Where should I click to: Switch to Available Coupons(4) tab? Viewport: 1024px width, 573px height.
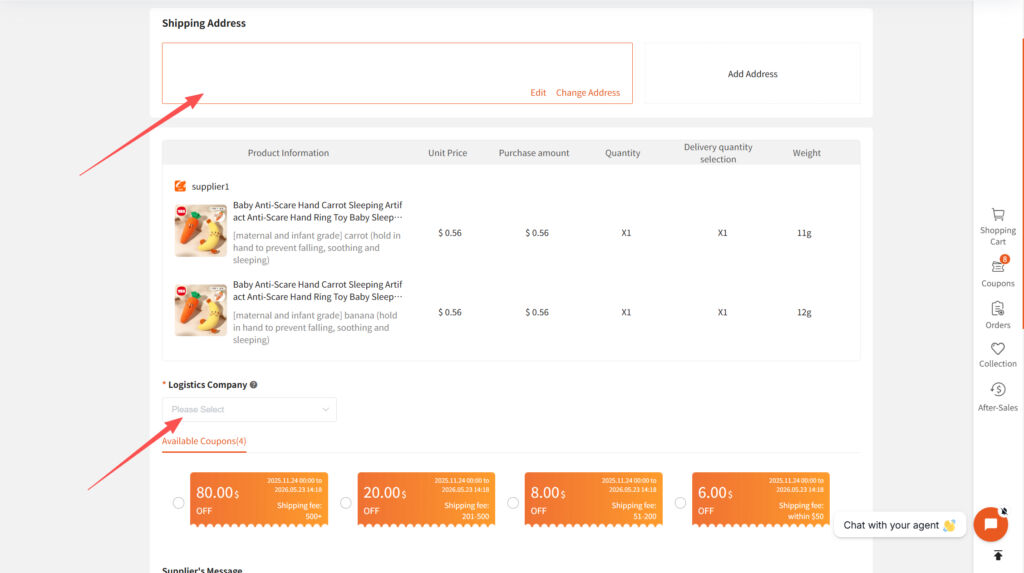[x=204, y=441]
